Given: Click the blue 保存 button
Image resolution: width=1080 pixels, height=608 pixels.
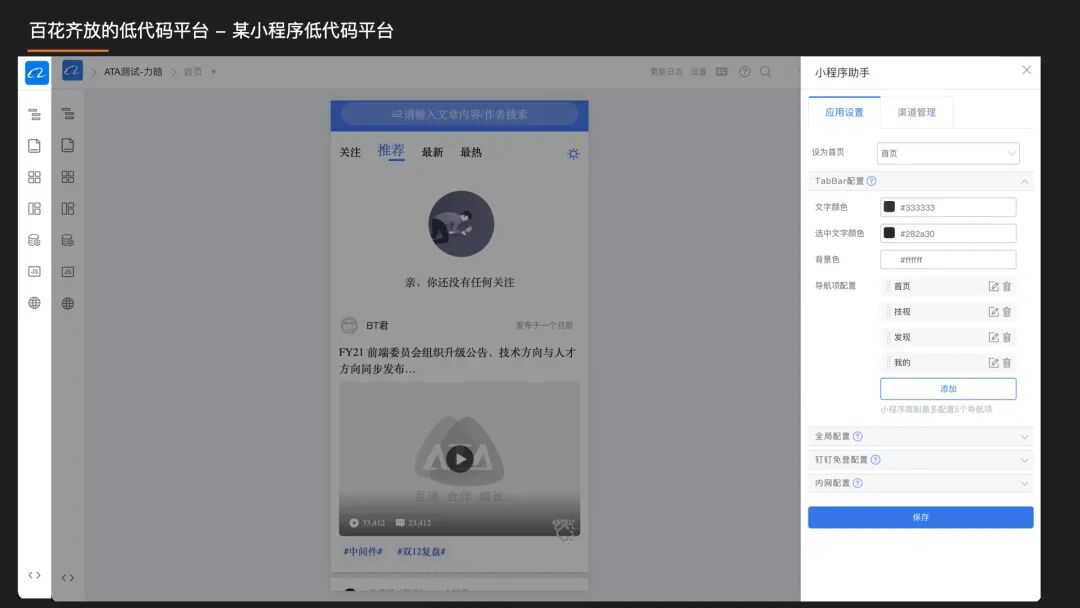Looking at the screenshot, I should tap(920, 517).
